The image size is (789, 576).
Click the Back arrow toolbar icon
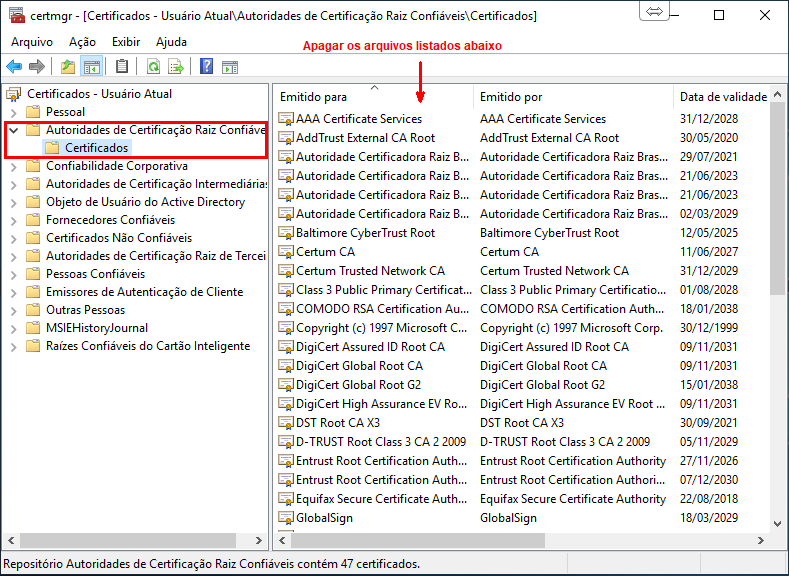tap(14, 67)
